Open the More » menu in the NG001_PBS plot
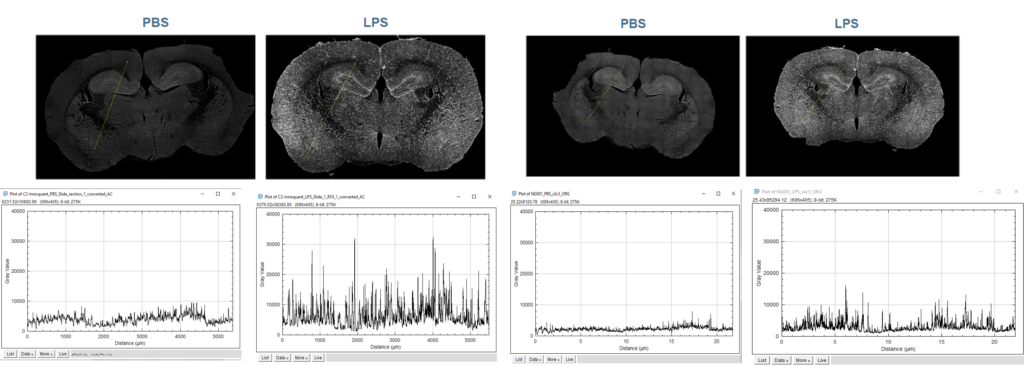 coord(554,359)
